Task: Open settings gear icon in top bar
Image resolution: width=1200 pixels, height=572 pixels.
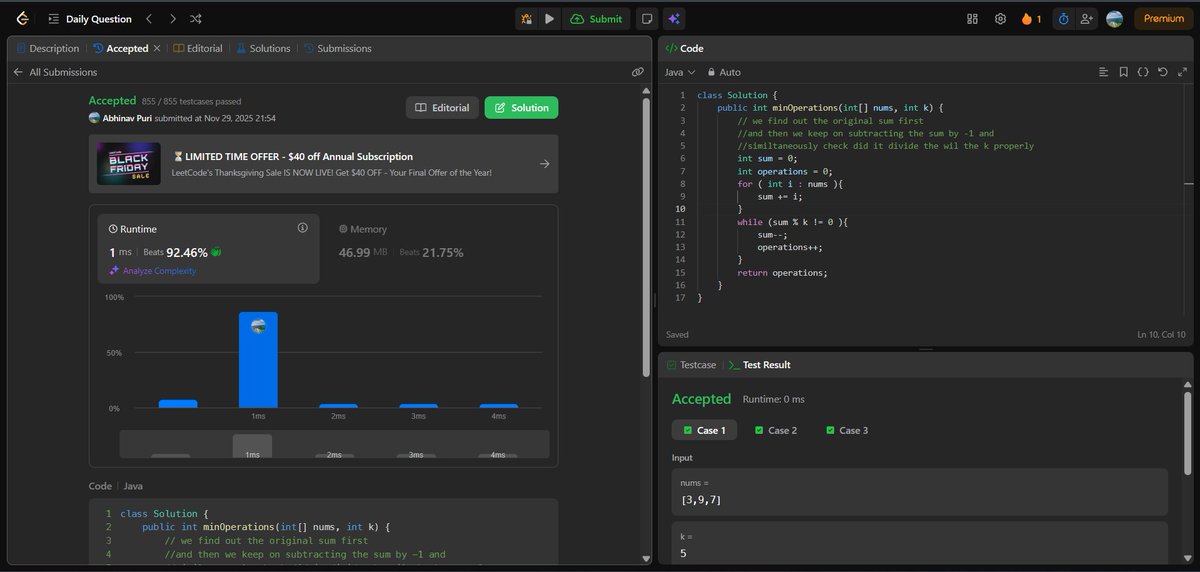Action: [x=1000, y=18]
